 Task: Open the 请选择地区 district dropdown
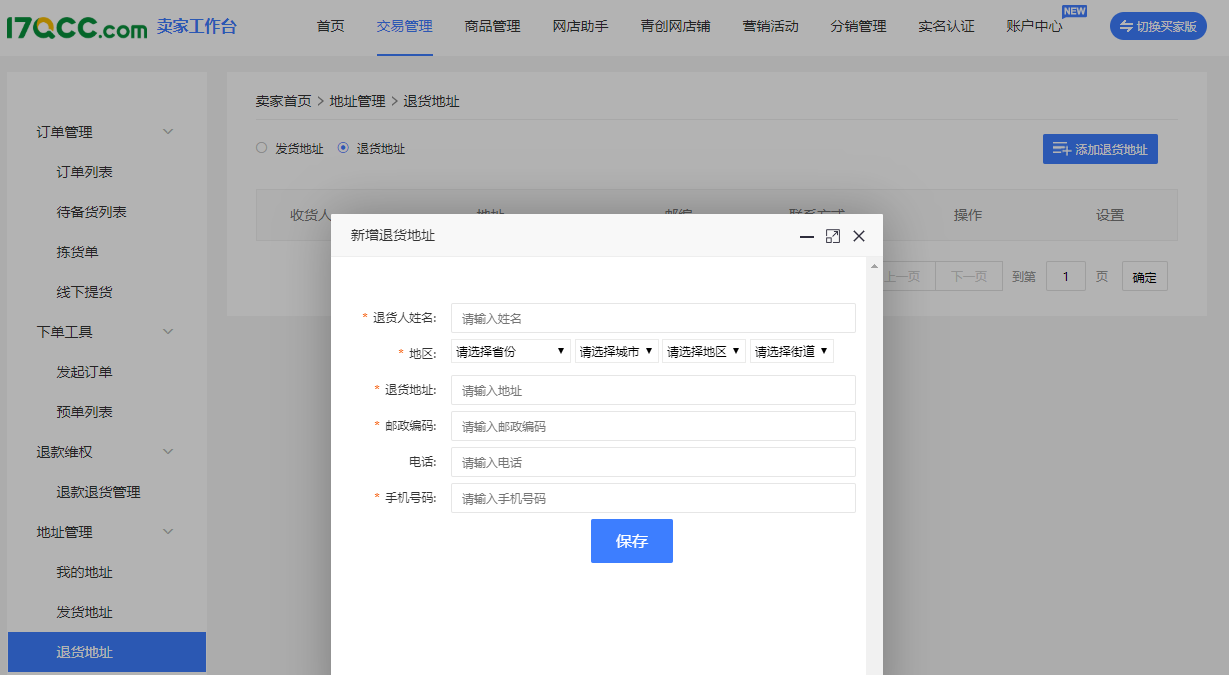pyautogui.click(x=703, y=352)
